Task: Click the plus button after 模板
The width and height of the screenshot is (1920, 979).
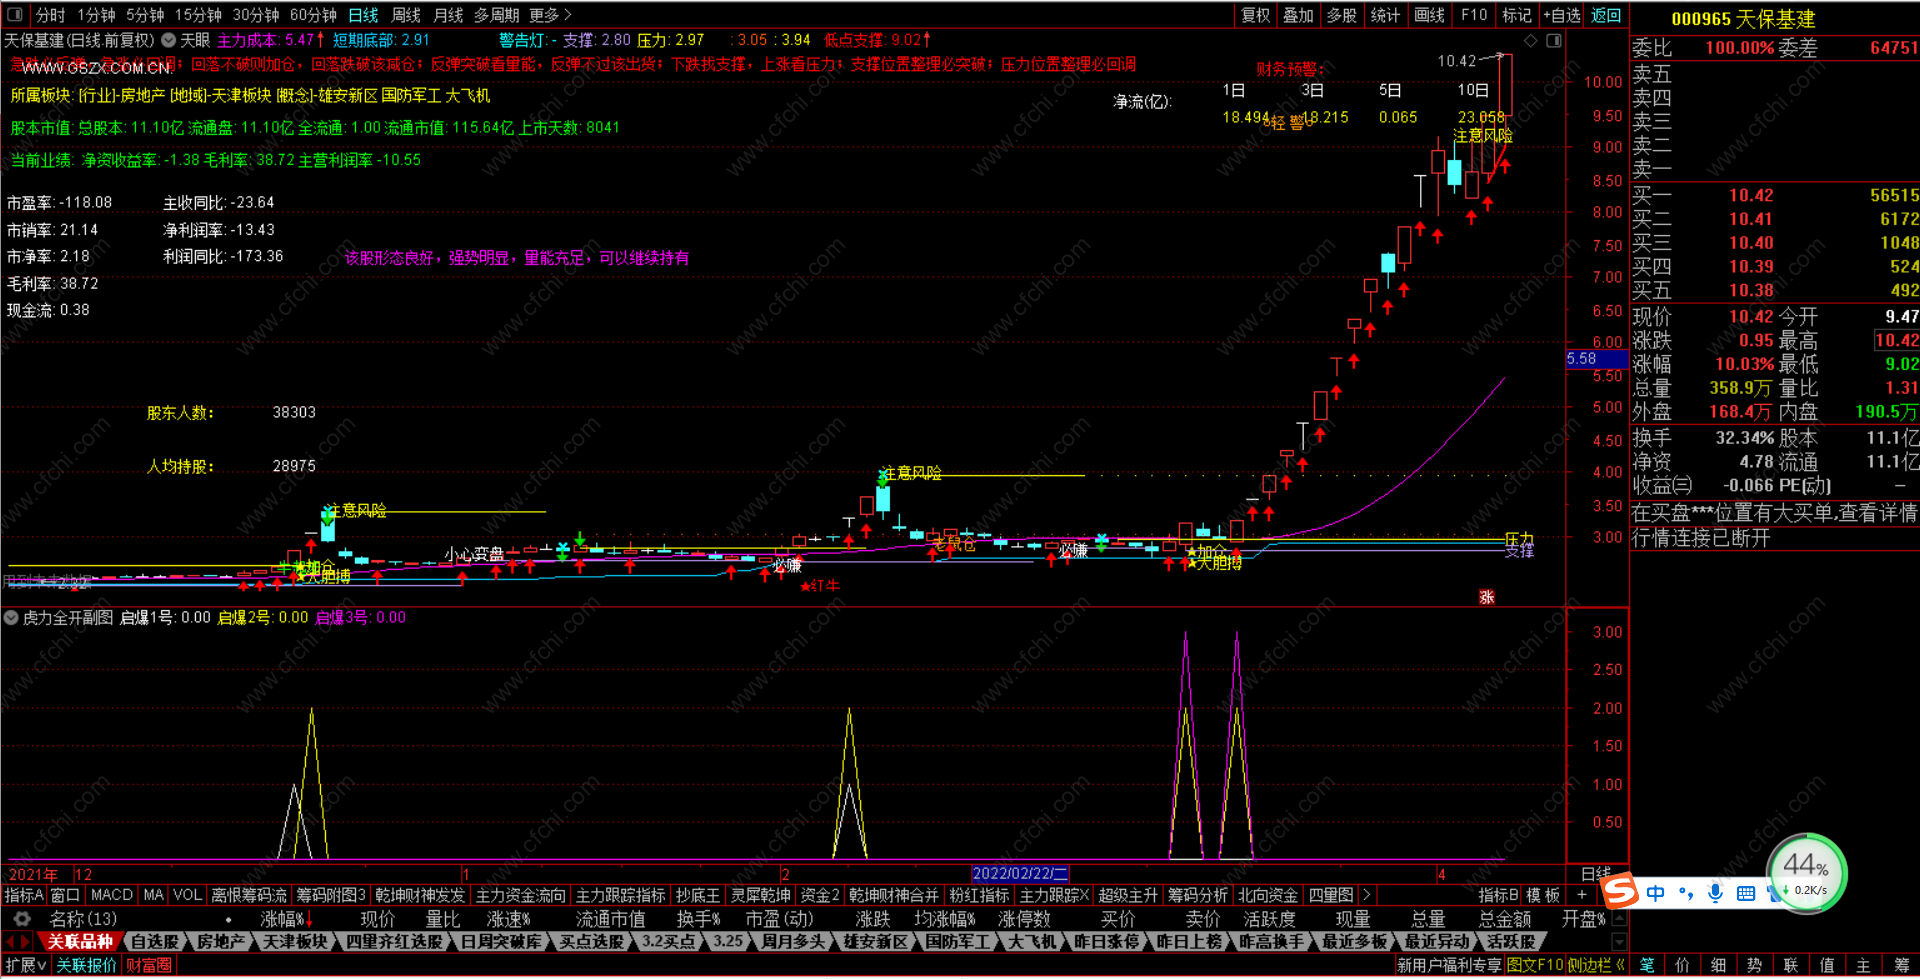Action: (1581, 895)
